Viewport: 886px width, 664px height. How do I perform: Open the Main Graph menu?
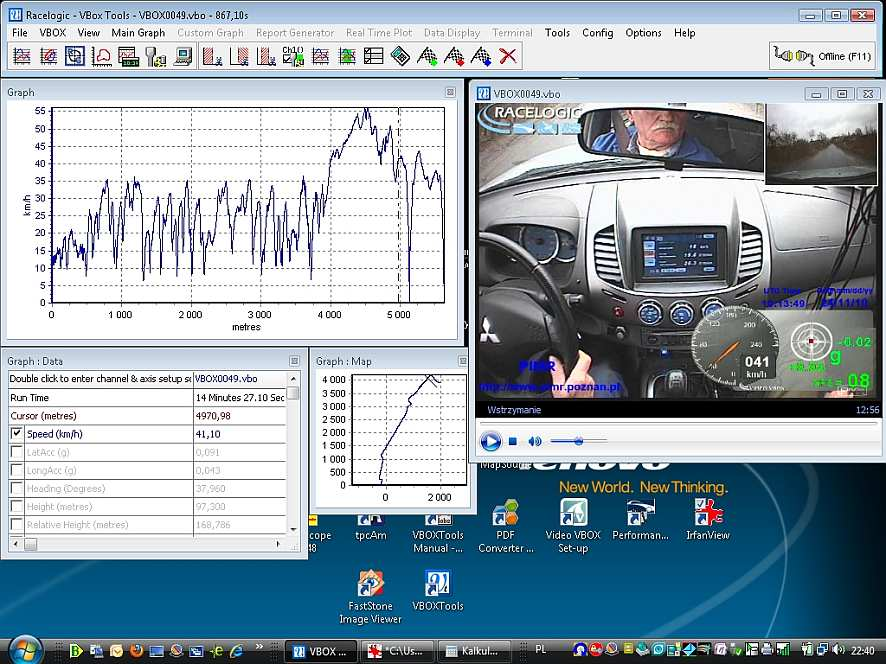tap(138, 33)
